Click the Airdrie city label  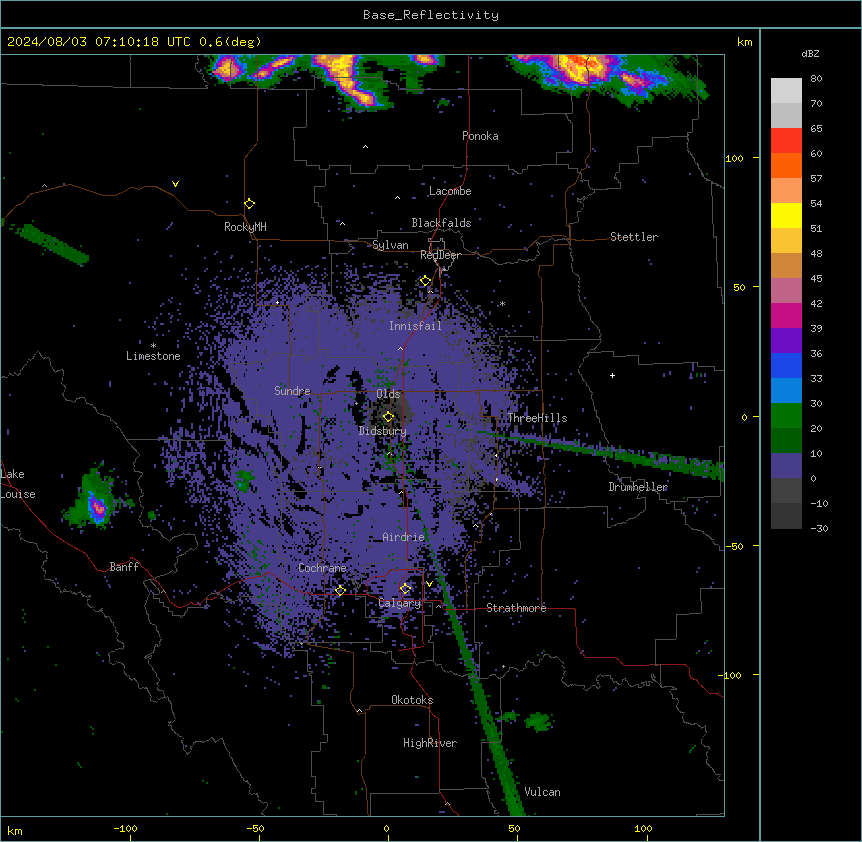(x=404, y=537)
